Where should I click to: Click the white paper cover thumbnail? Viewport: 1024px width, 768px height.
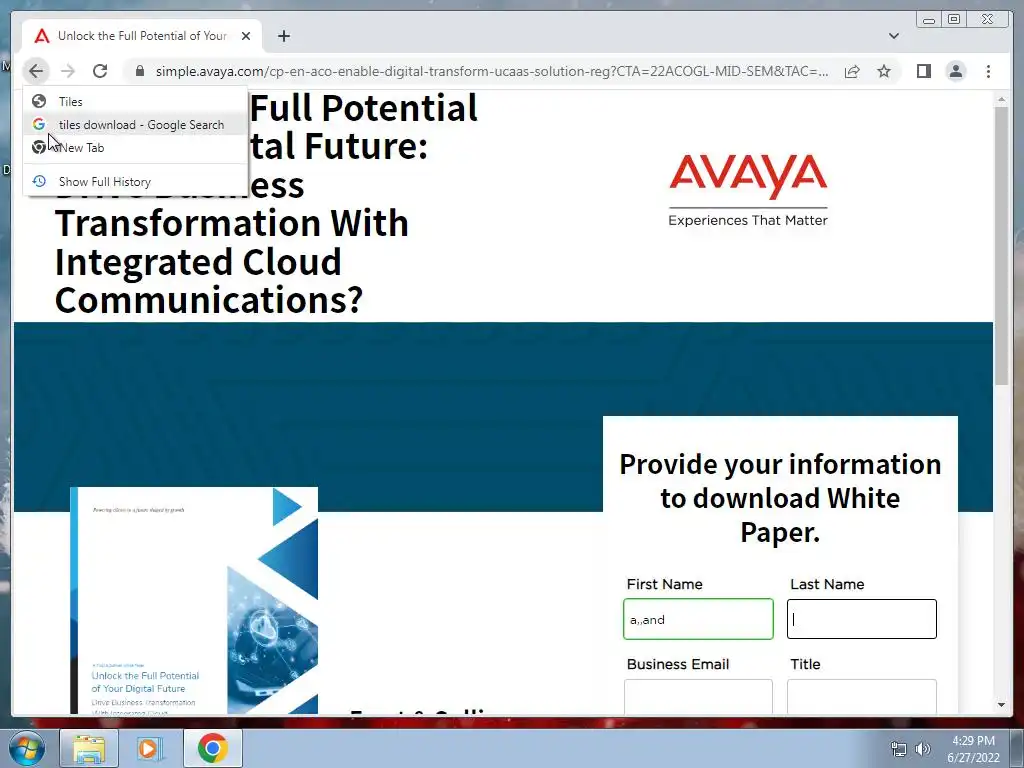pos(194,601)
